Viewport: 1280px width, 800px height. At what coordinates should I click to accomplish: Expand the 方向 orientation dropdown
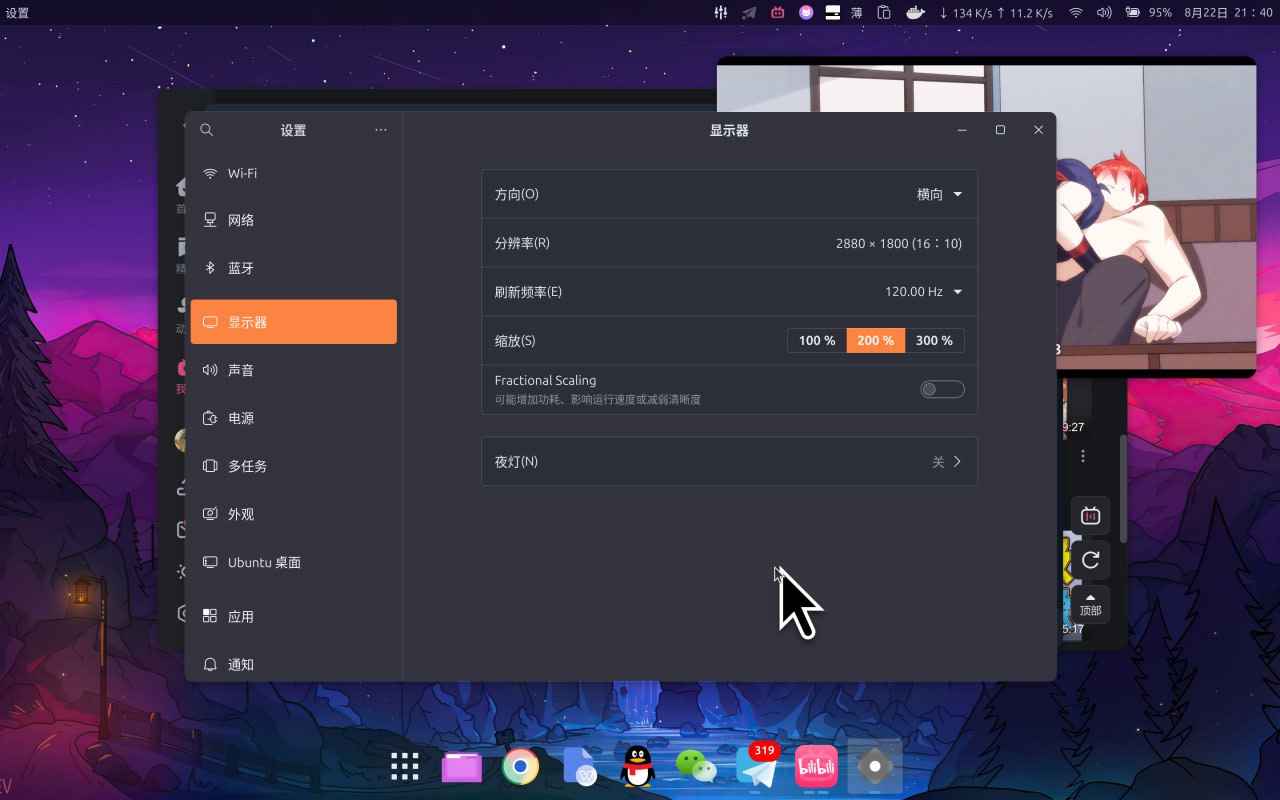point(939,194)
